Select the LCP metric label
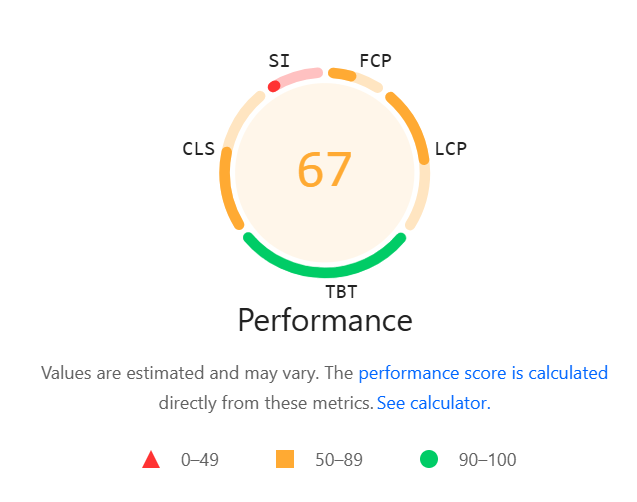 (451, 149)
